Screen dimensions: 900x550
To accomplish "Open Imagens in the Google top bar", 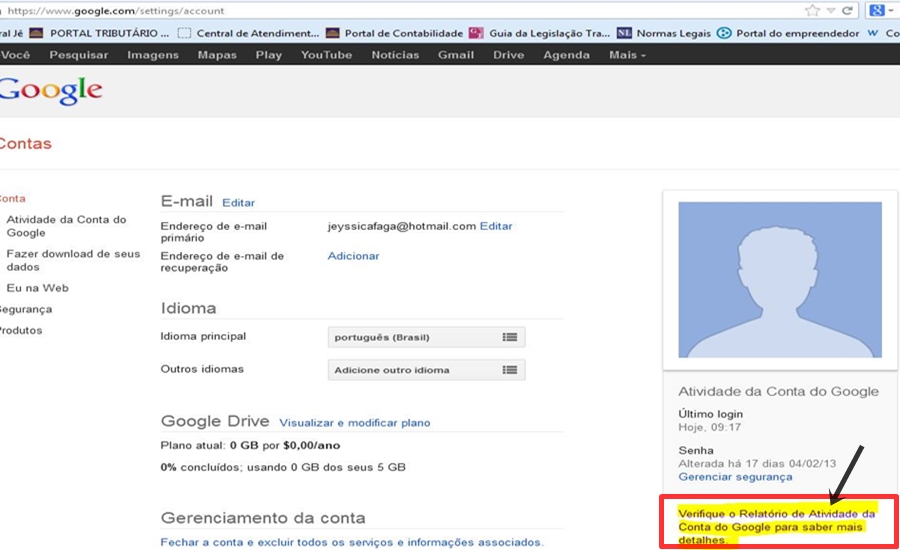I will coord(153,55).
